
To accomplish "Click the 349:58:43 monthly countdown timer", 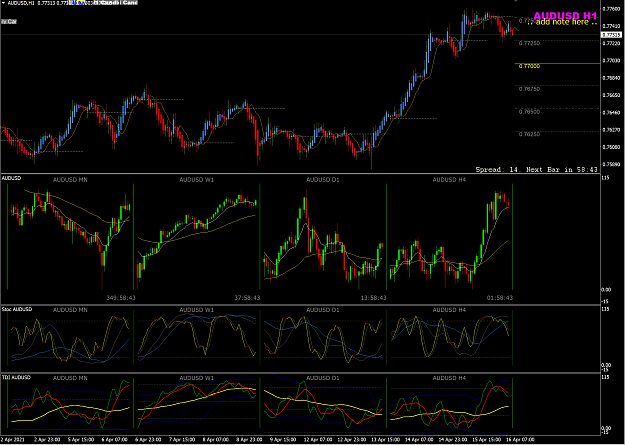I will [121, 298].
